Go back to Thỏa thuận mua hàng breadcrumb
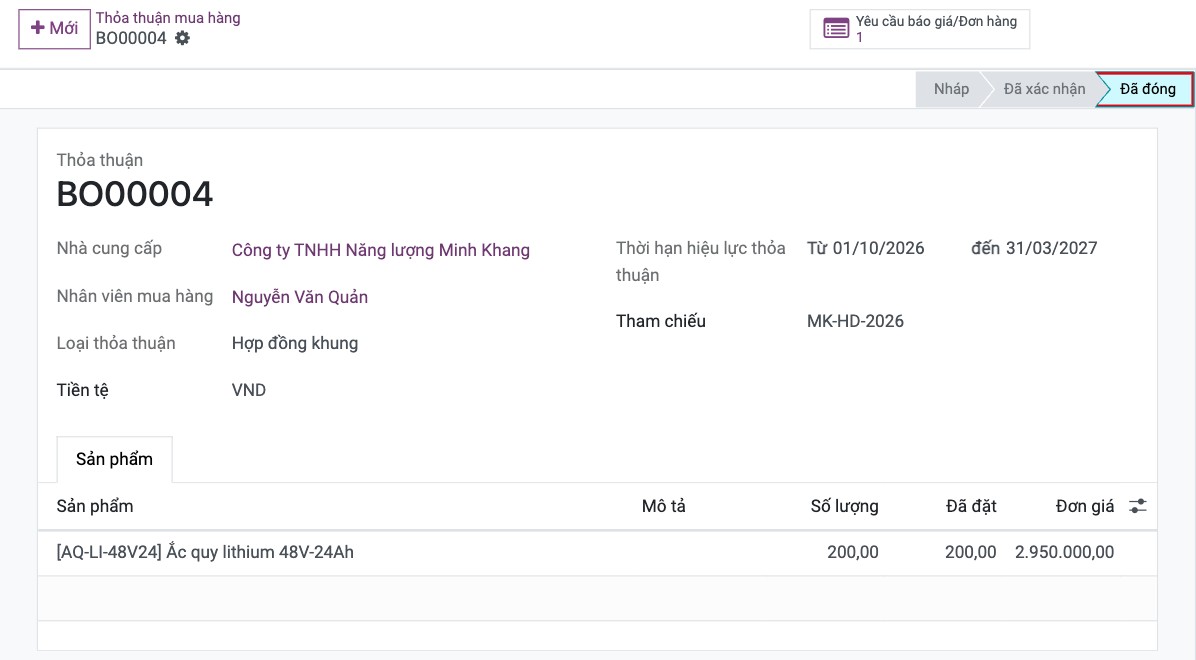The height and width of the screenshot is (660, 1196). coord(168,18)
